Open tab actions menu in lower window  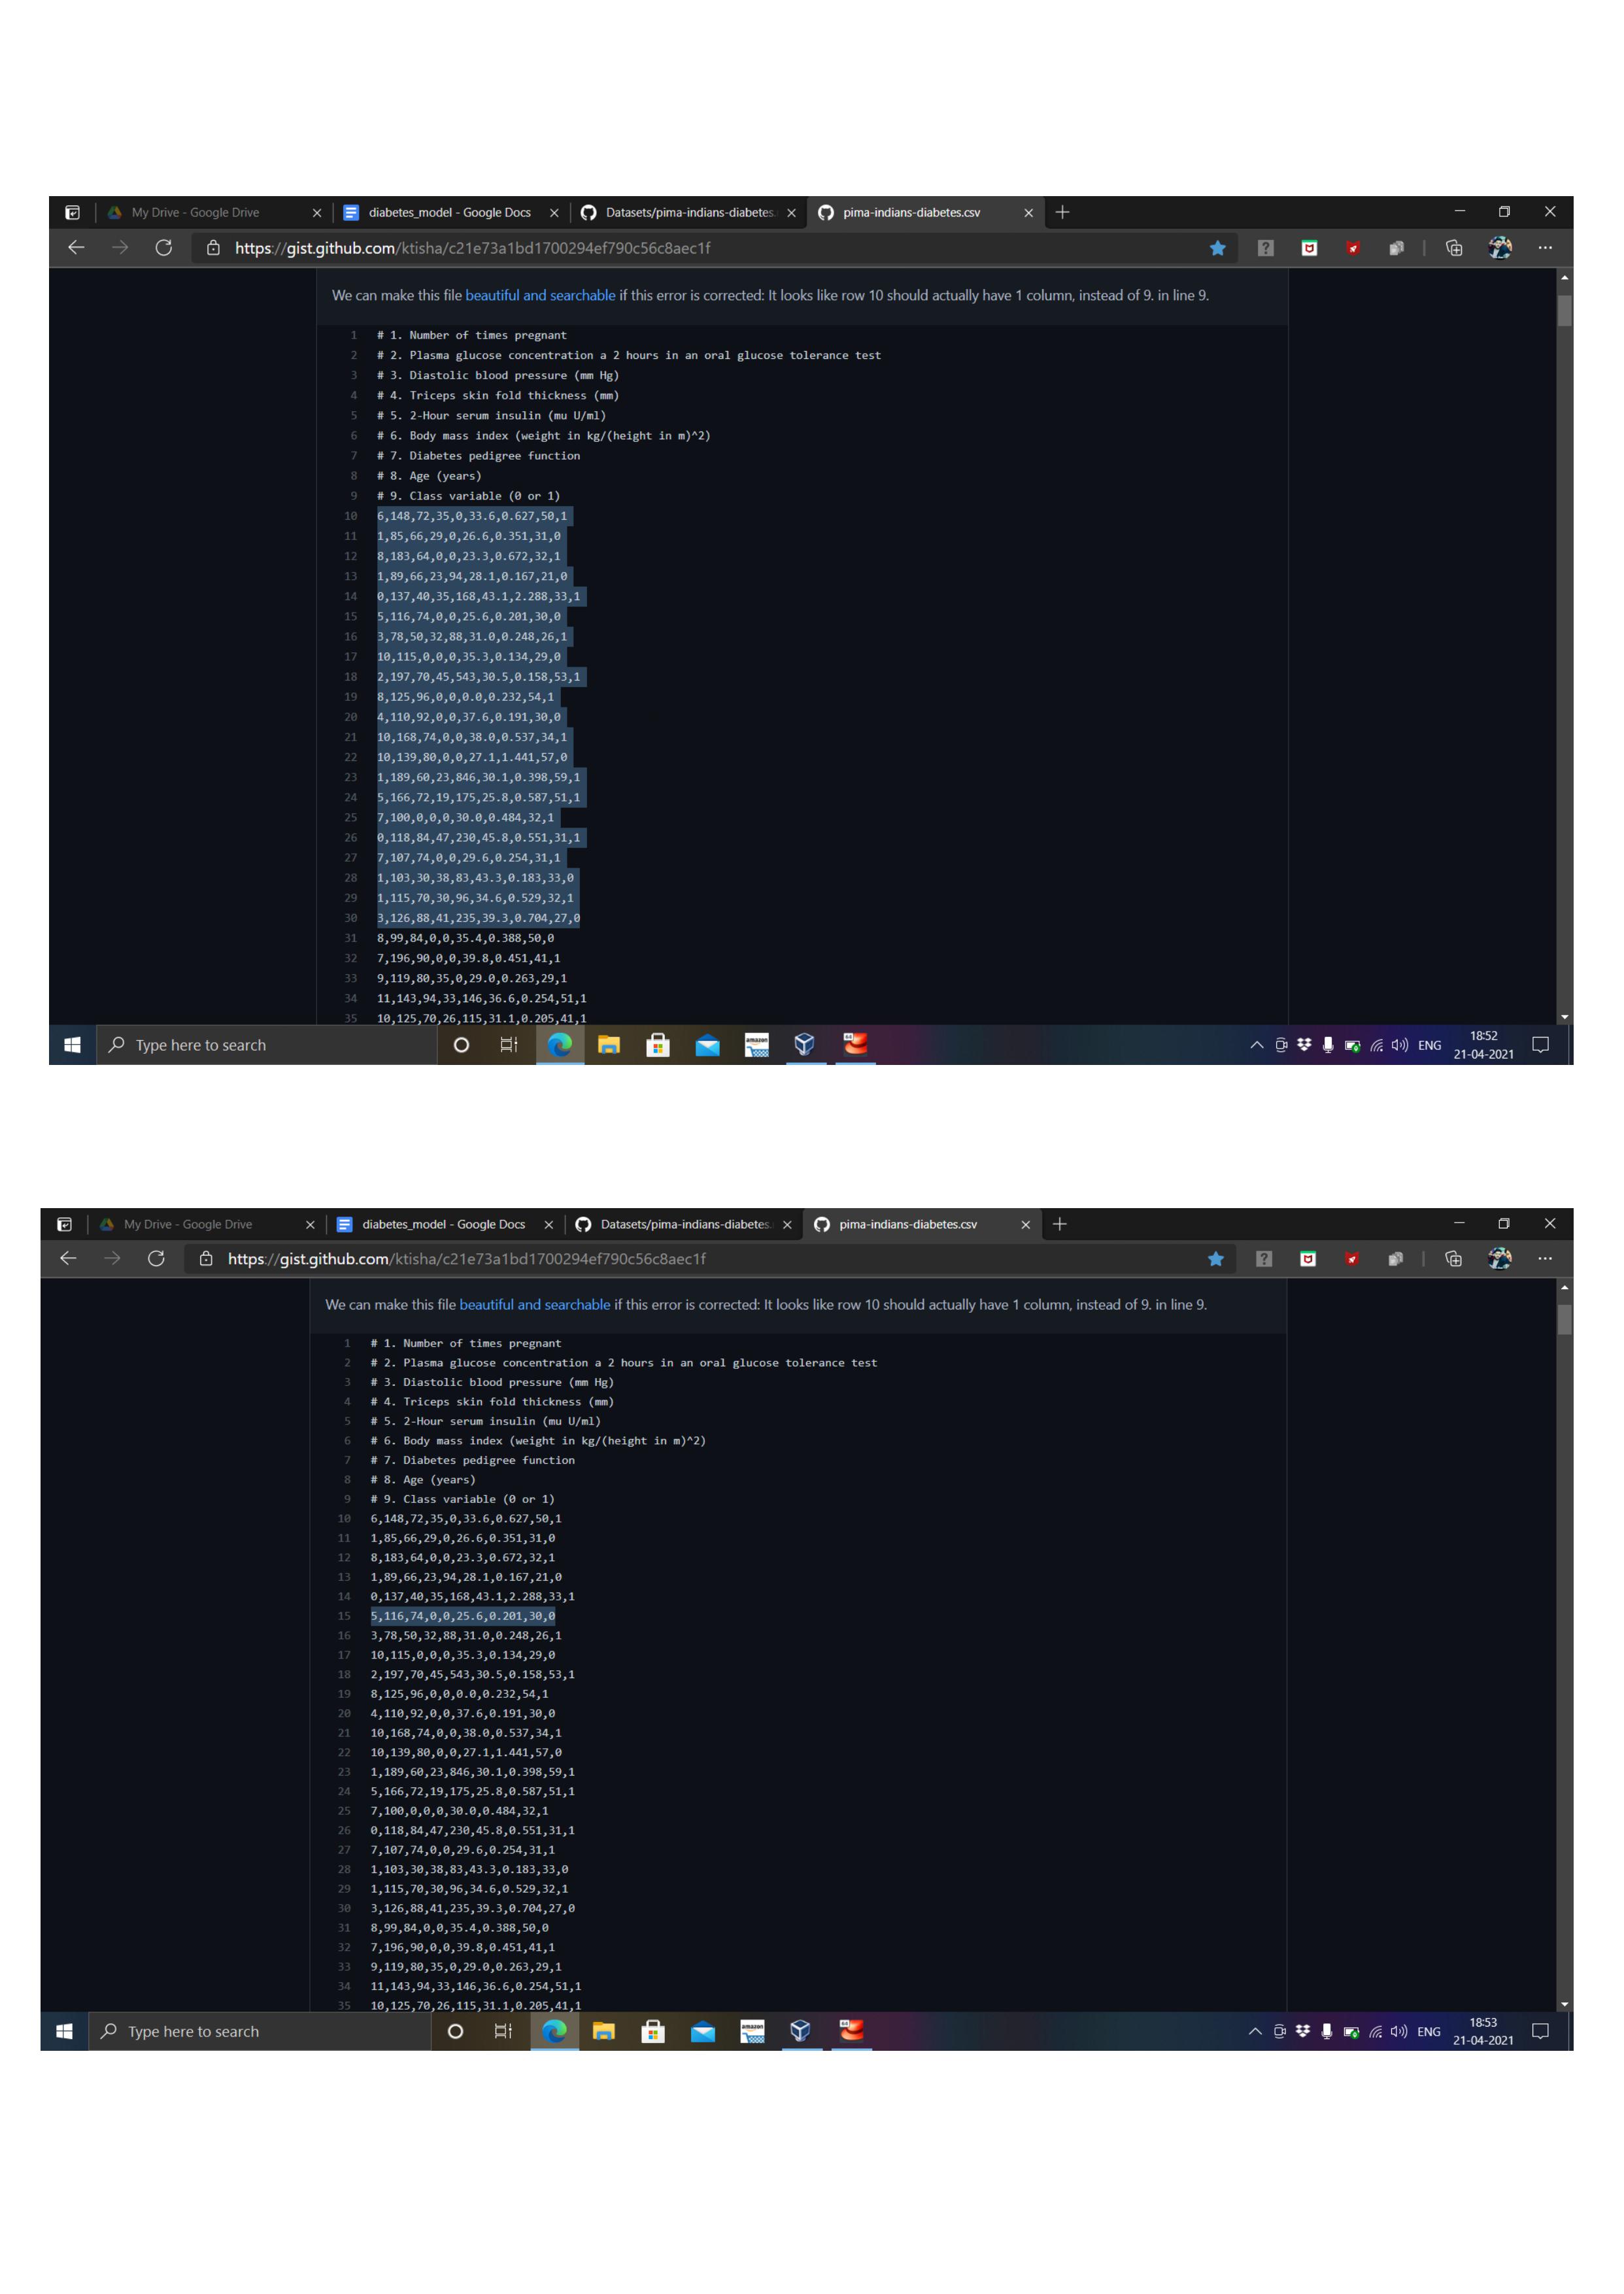coord(64,1224)
